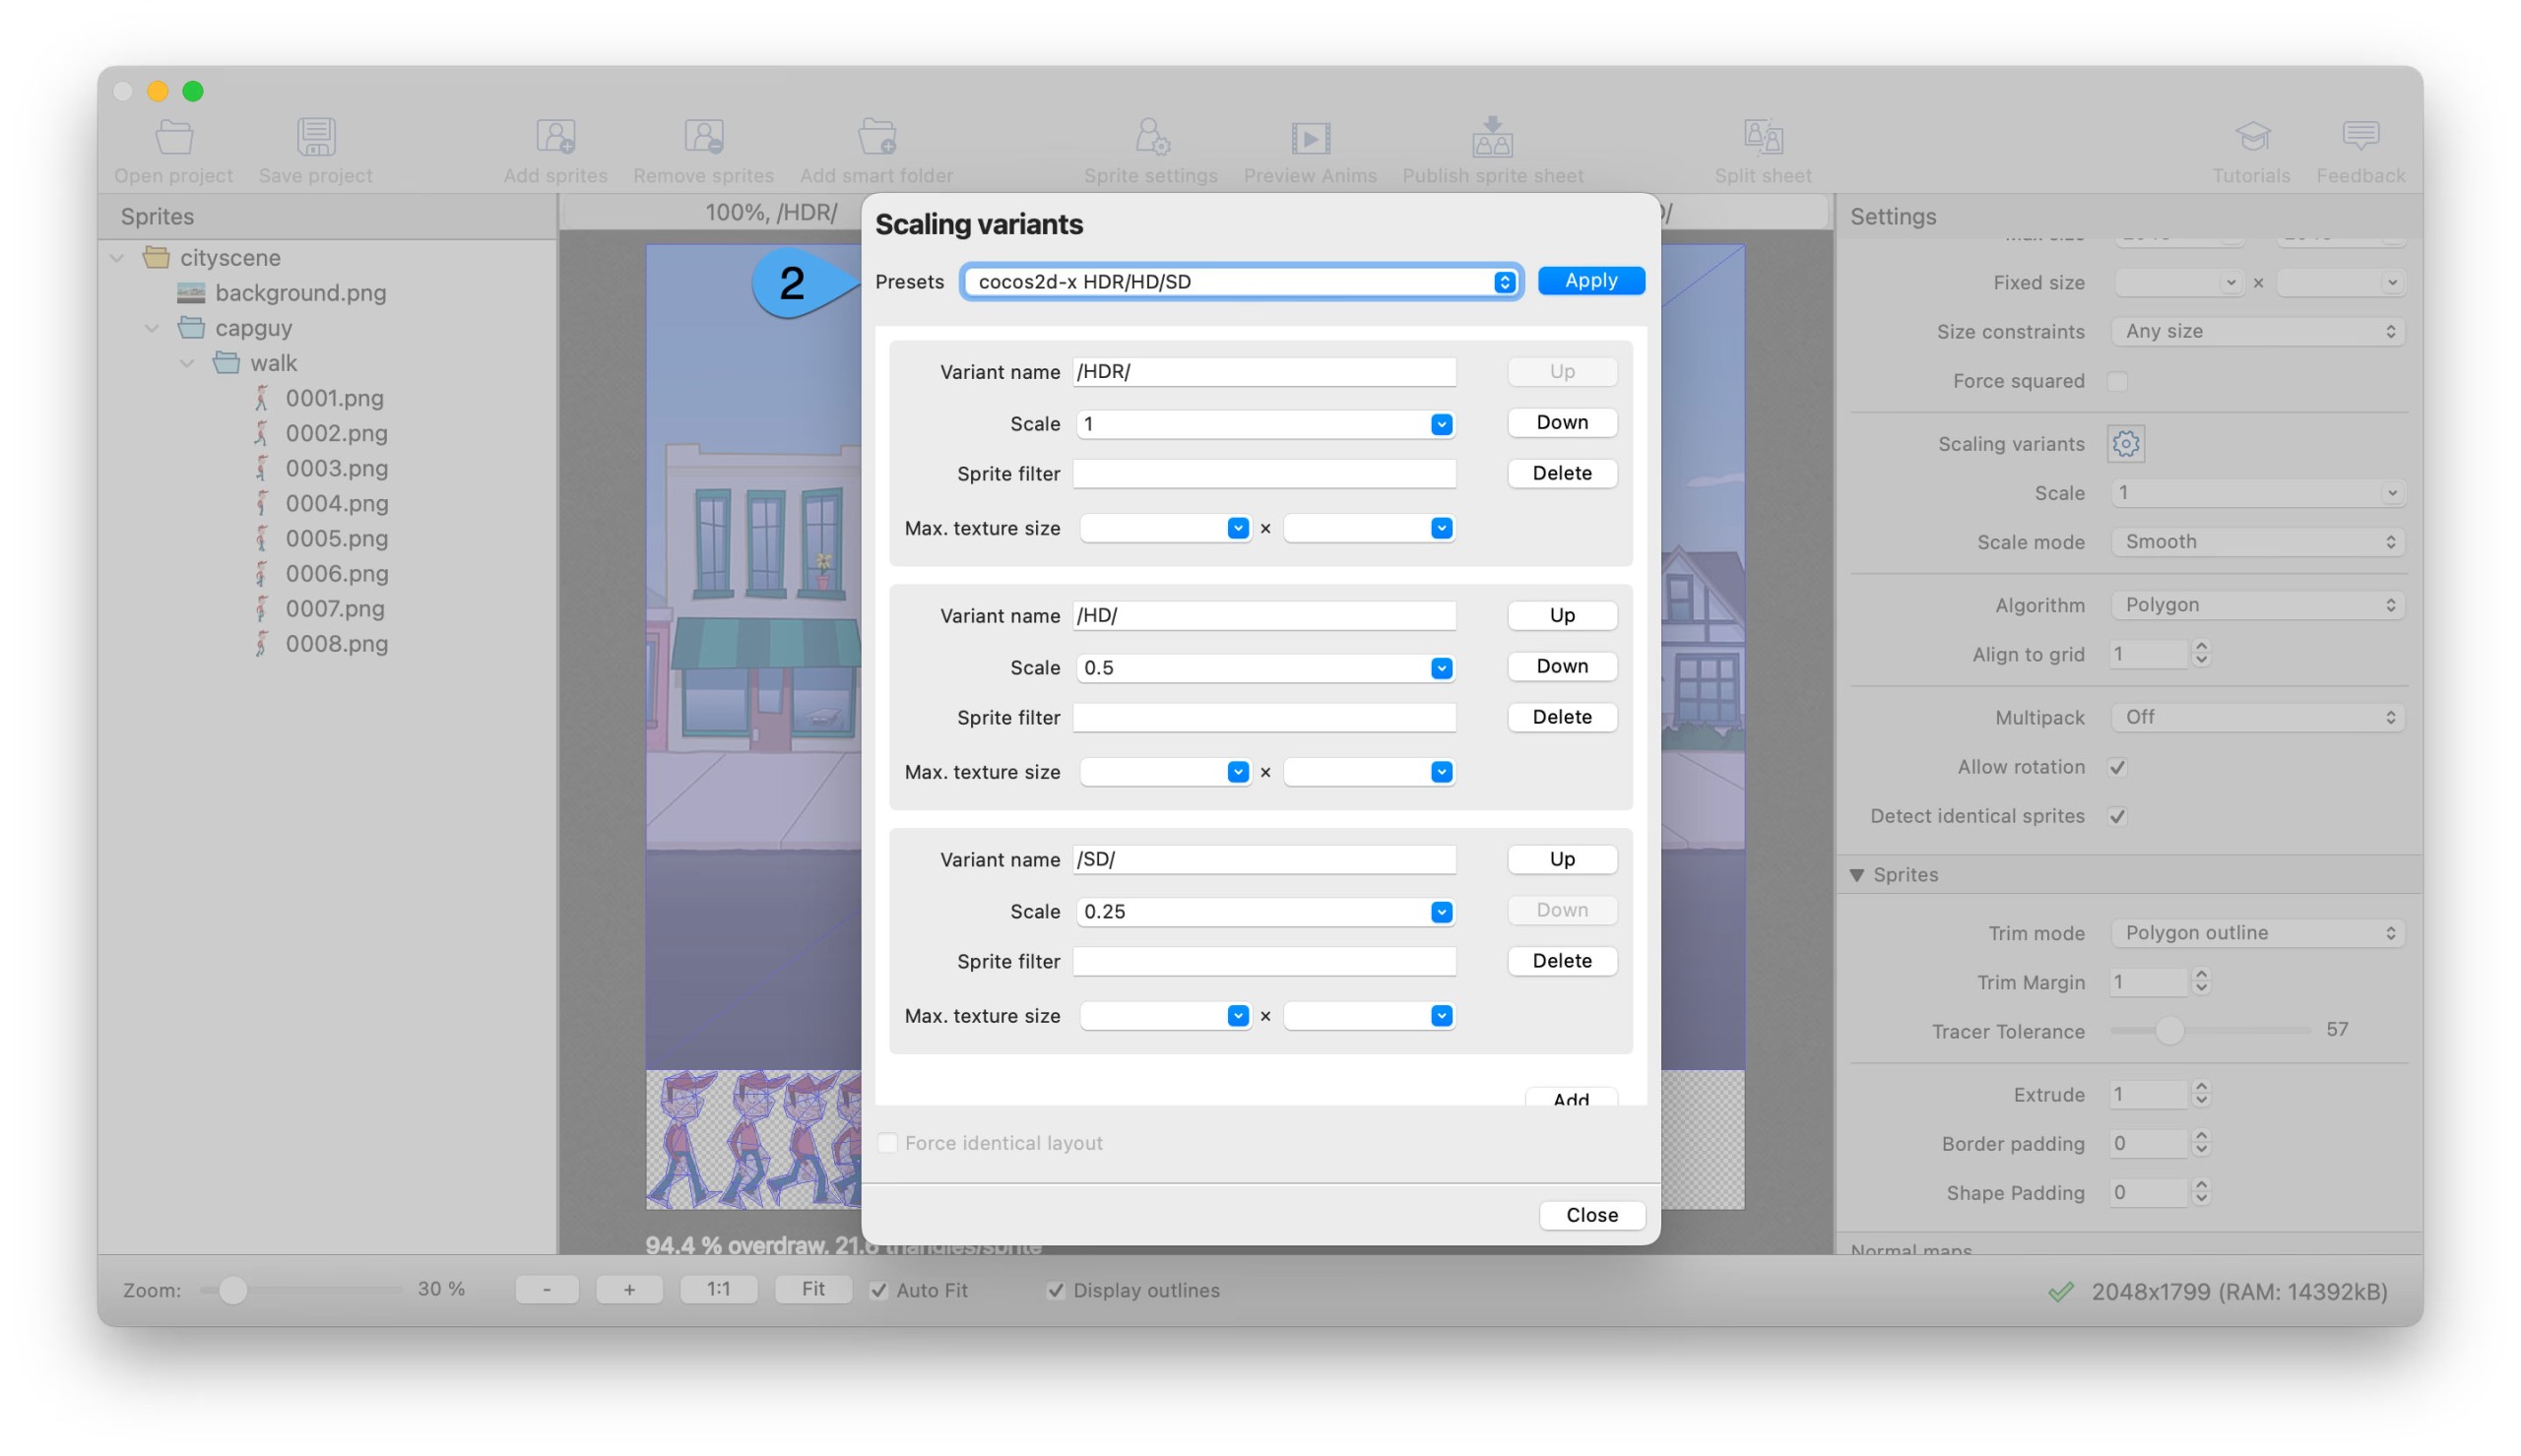Click the Preview Anims icon
This screenshot has width=2521, height=1456.
pyautogui.click(x=1309, y=138)
